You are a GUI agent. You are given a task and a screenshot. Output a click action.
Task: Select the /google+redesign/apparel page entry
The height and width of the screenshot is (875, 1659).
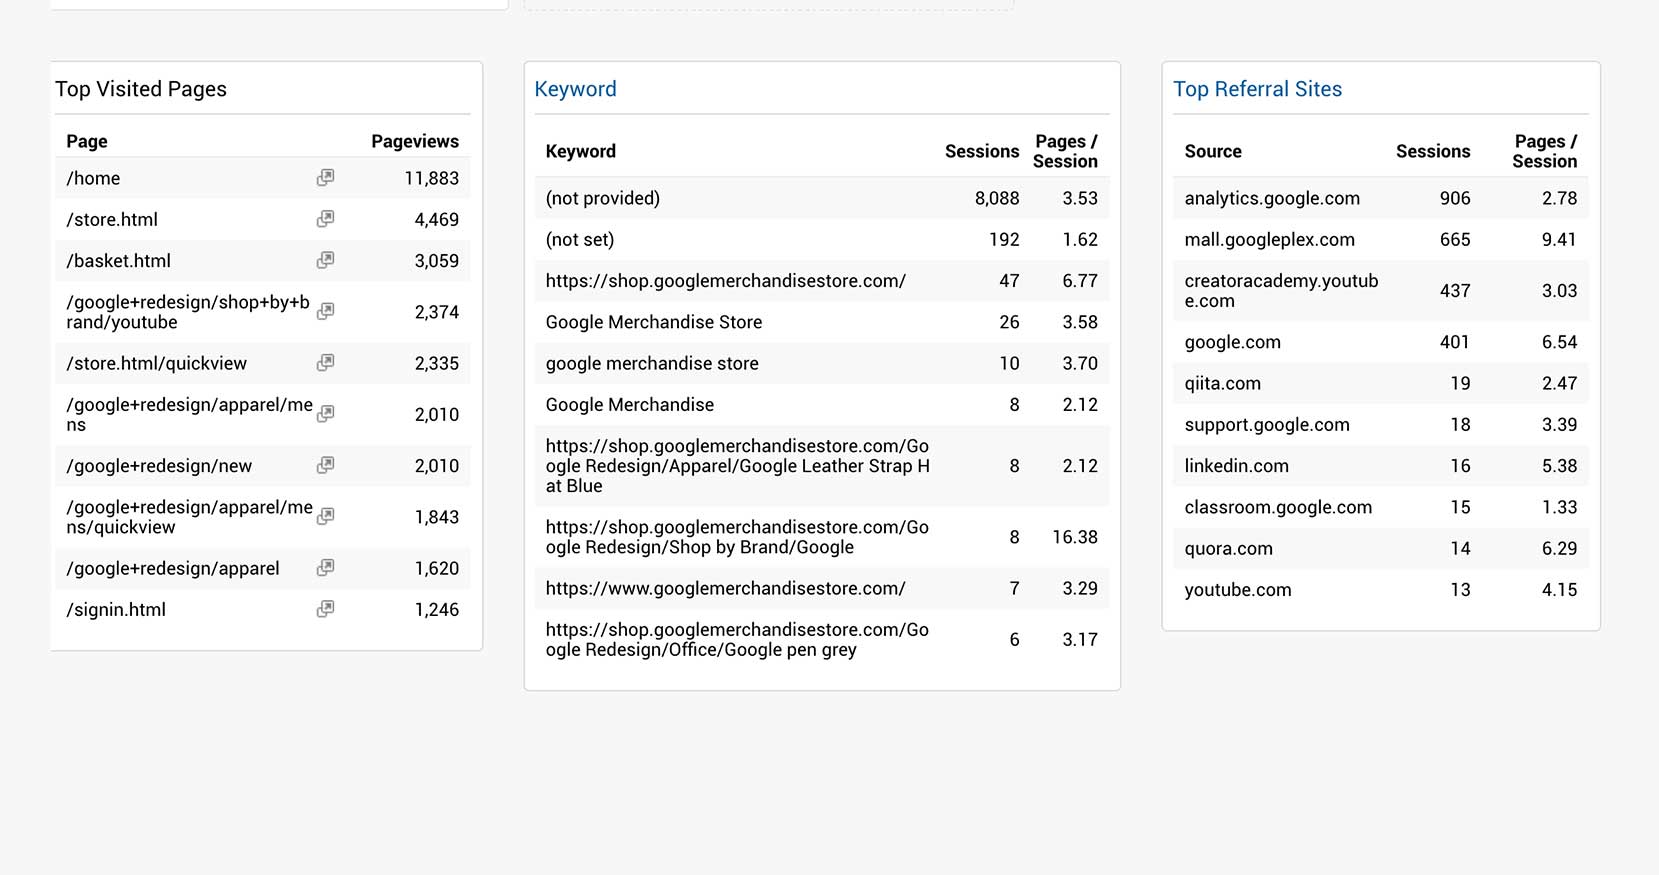point(173,568)
